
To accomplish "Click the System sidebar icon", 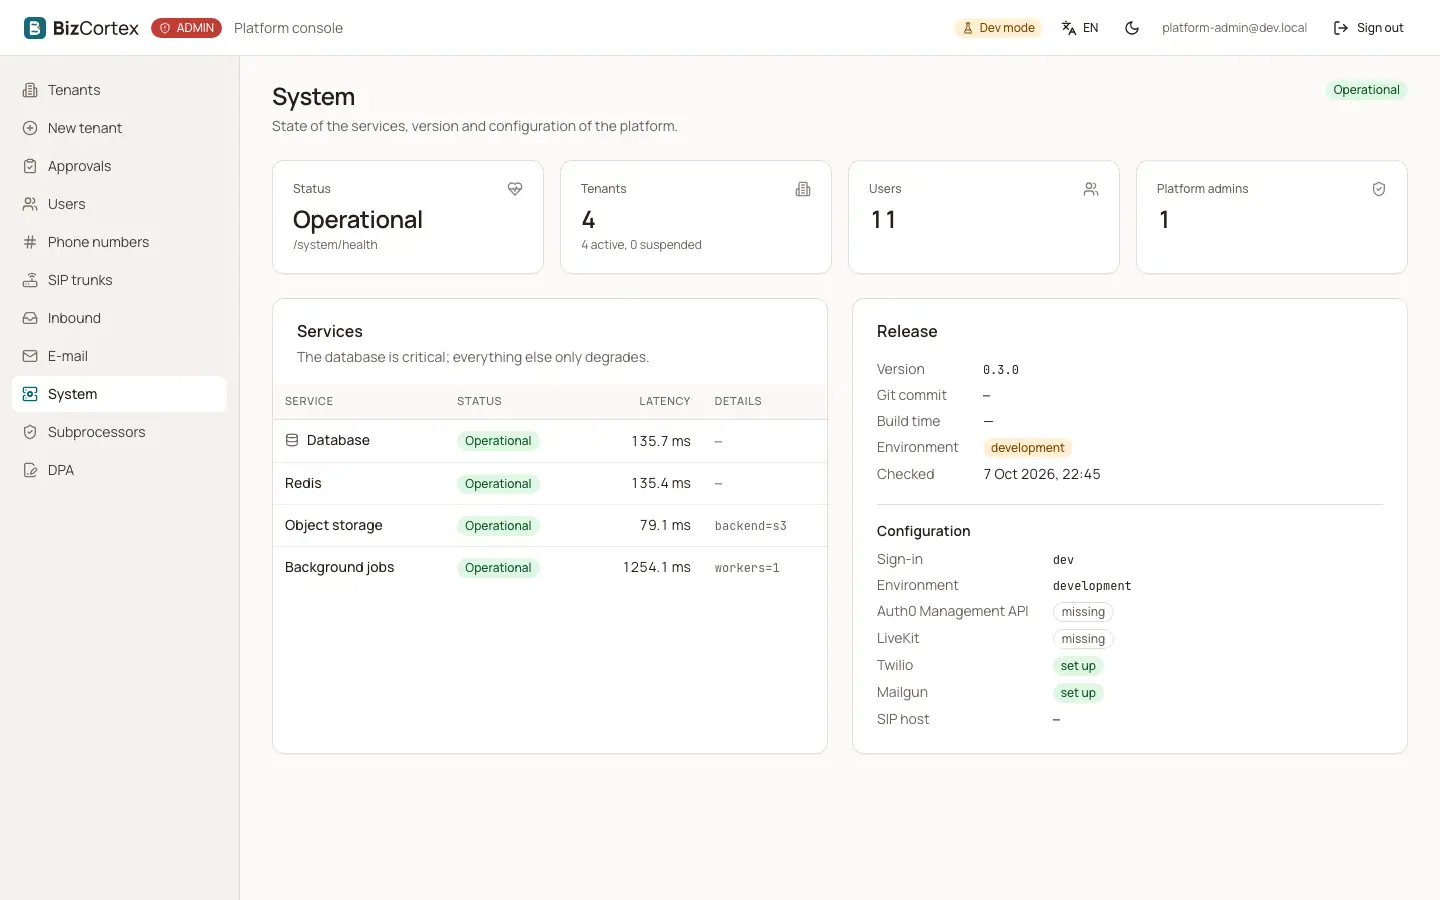I will pos(30,394).
